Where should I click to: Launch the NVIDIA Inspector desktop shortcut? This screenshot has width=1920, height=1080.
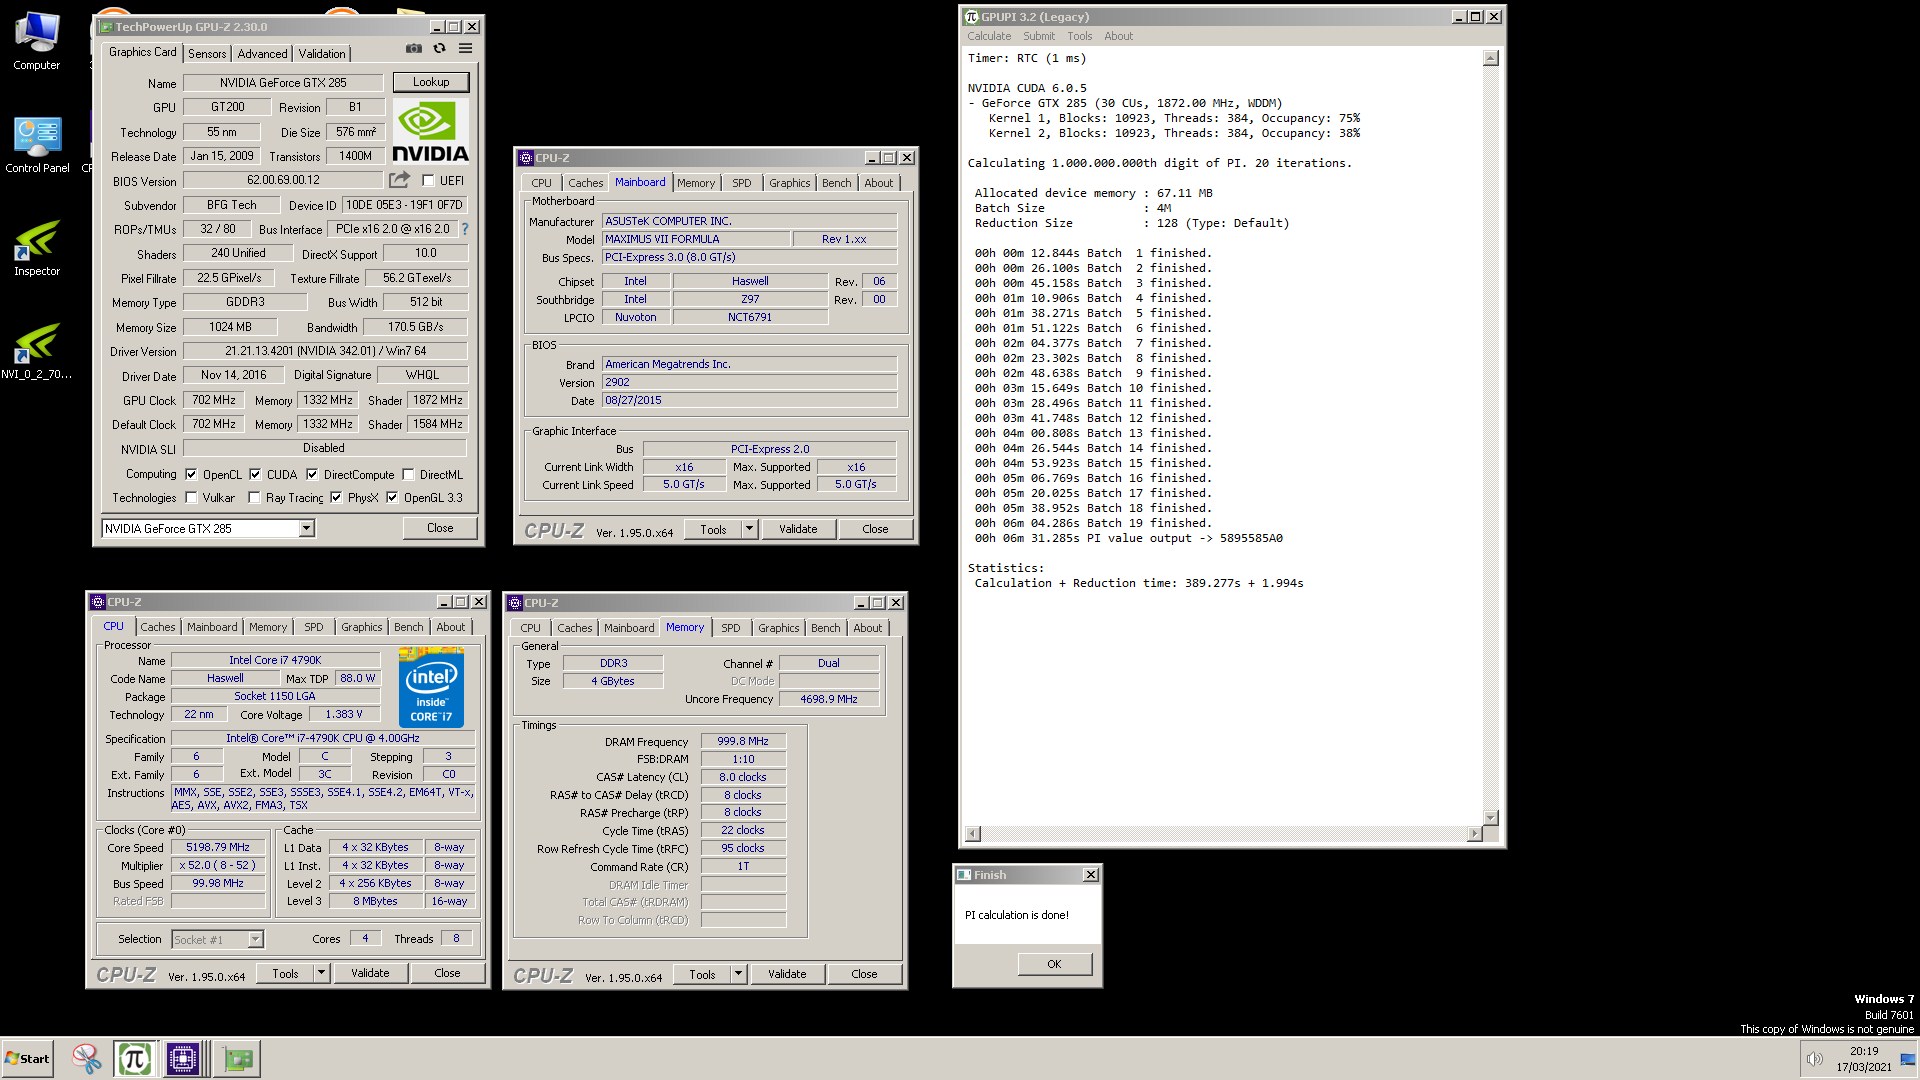click(x=37, y=248)
